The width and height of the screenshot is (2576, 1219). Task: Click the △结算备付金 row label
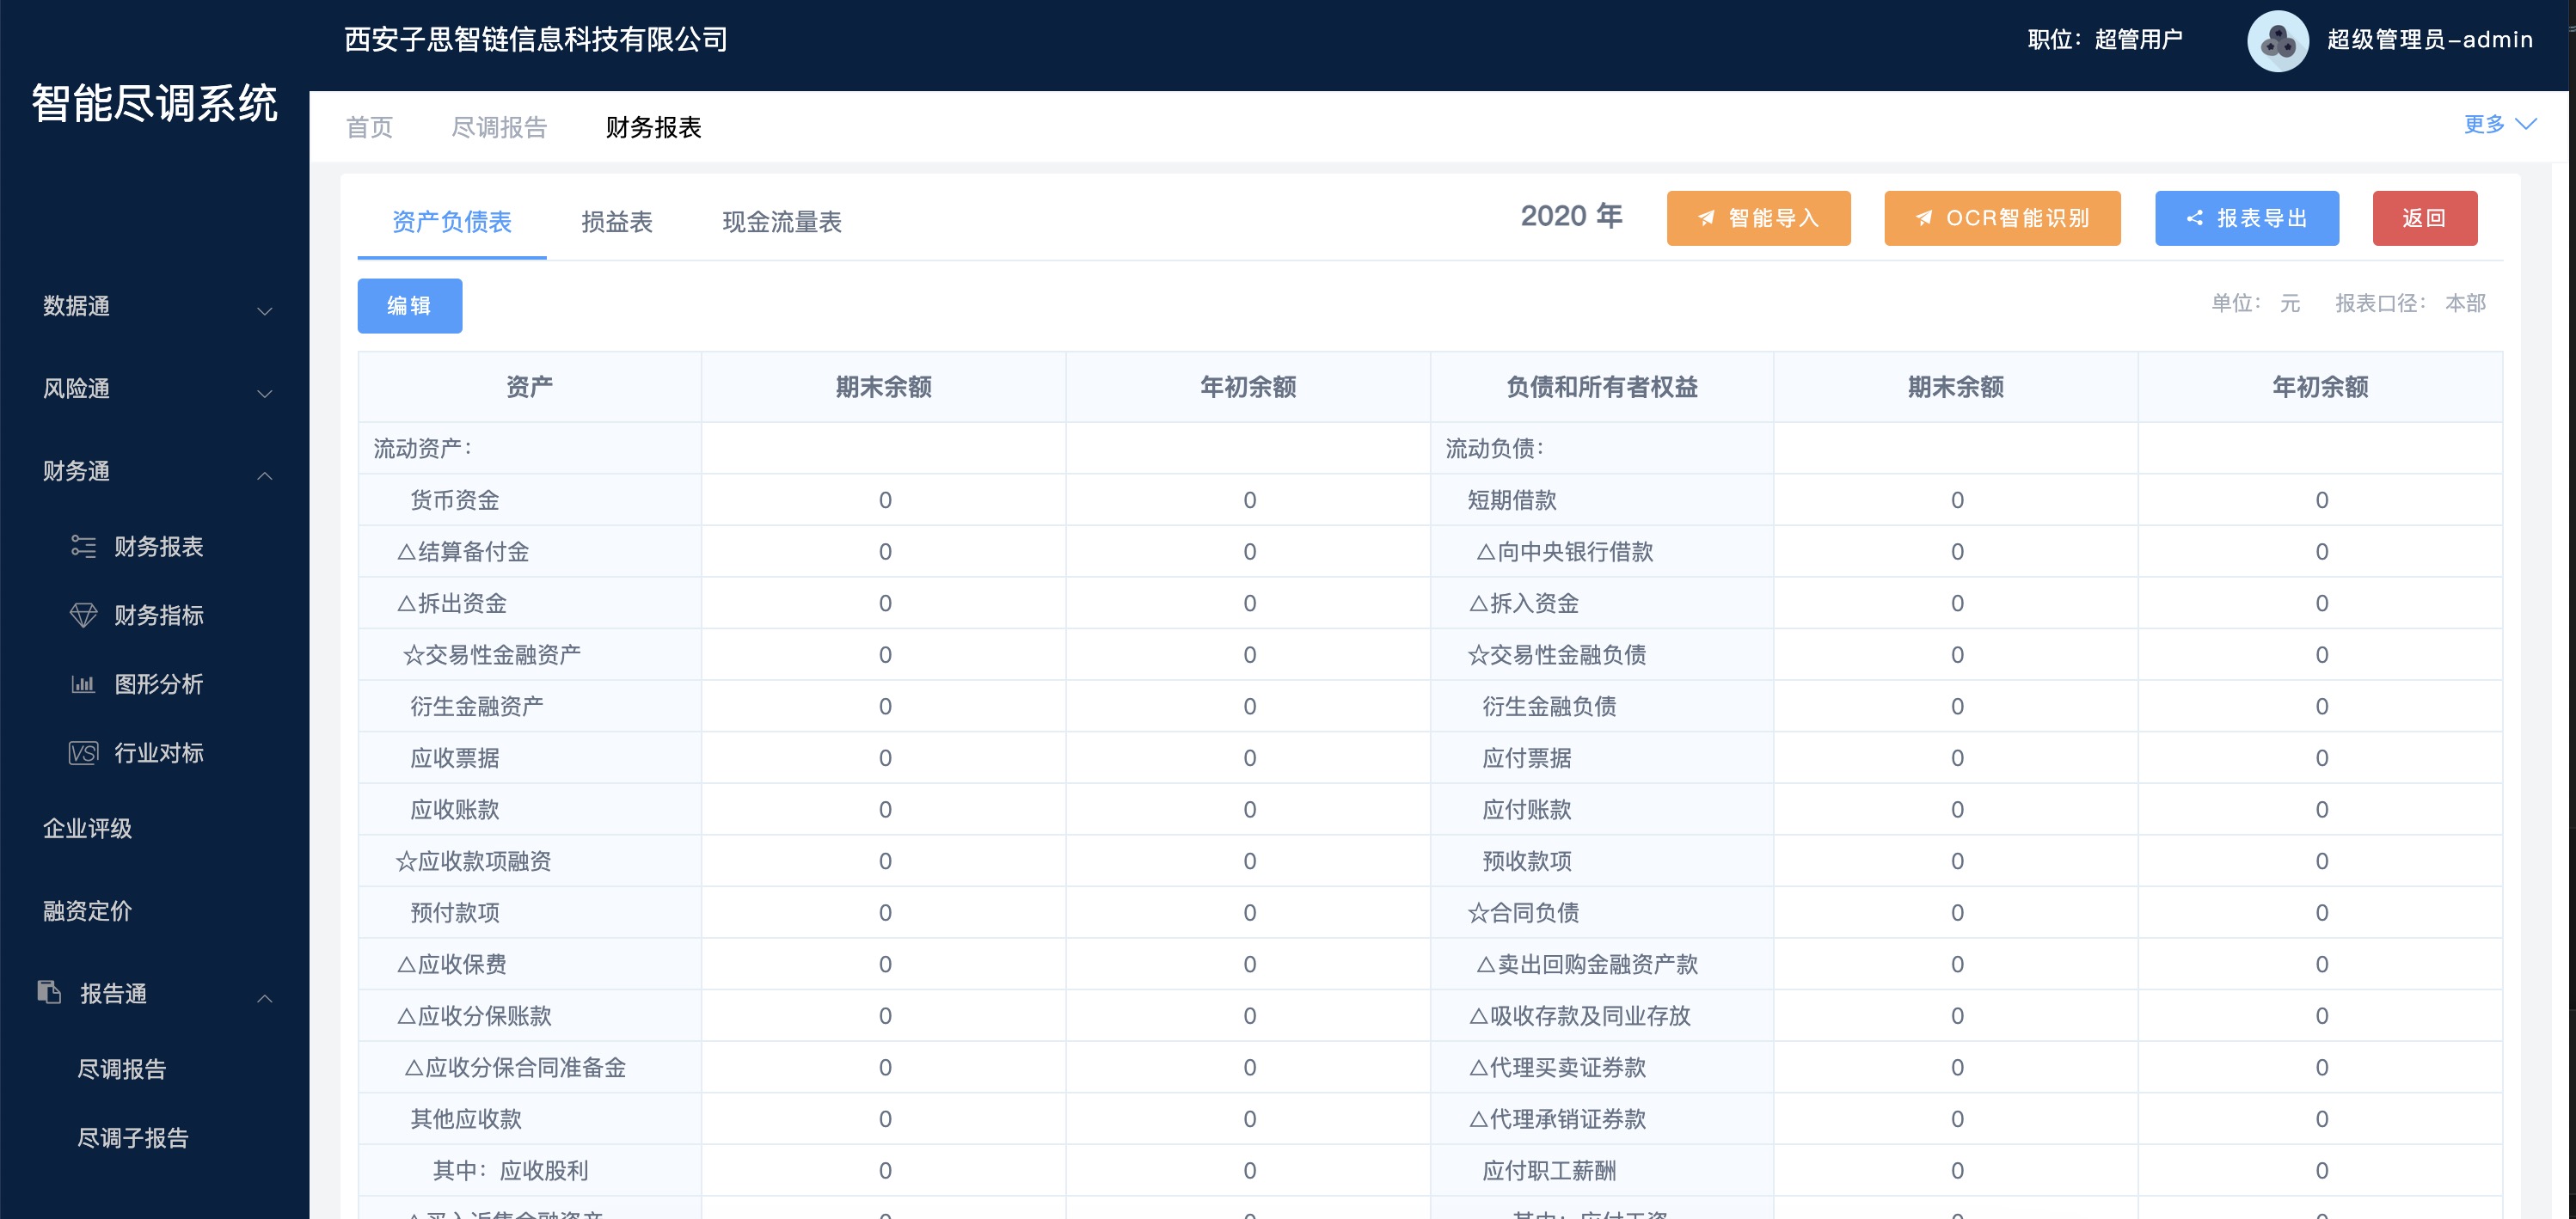pos(463,552)
